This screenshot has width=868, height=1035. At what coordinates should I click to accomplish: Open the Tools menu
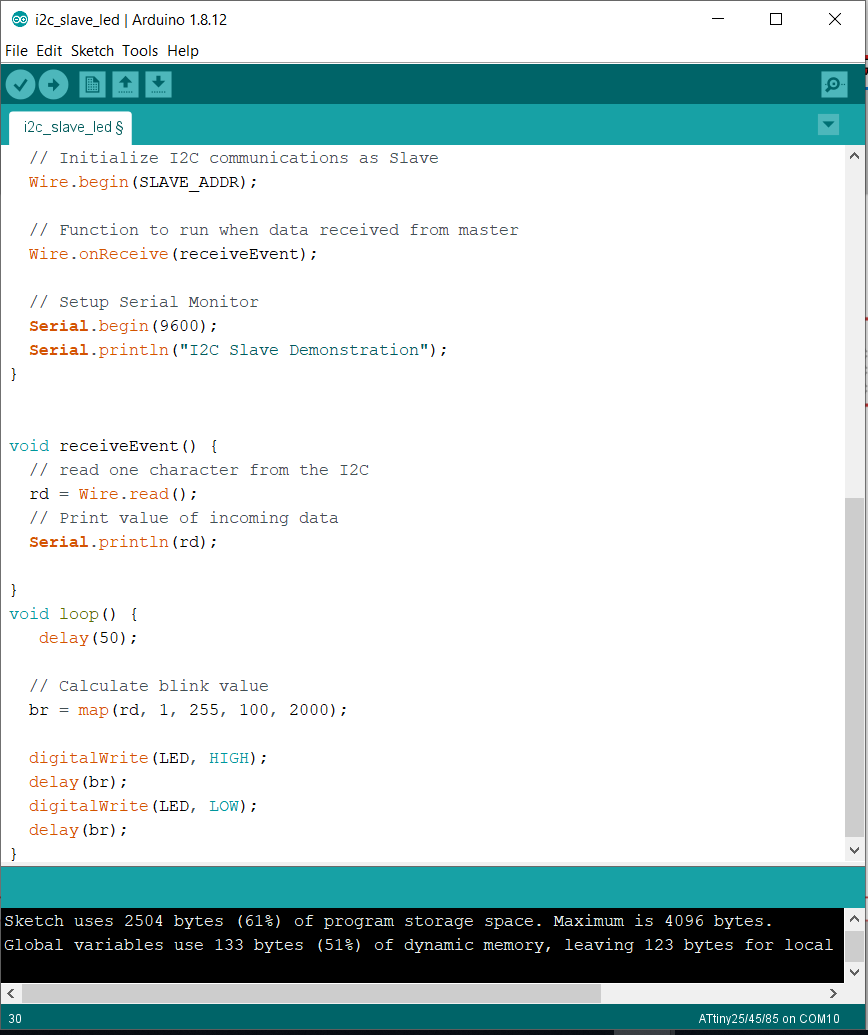tap(140, 51)
